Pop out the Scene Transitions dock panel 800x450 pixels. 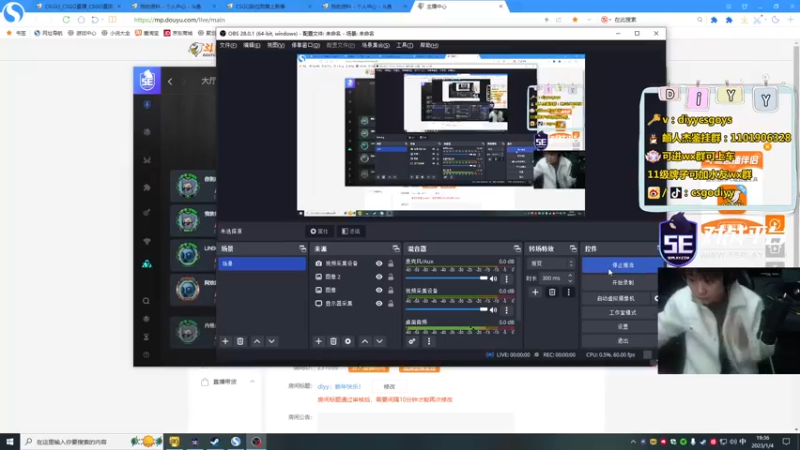tap(573, 248)
